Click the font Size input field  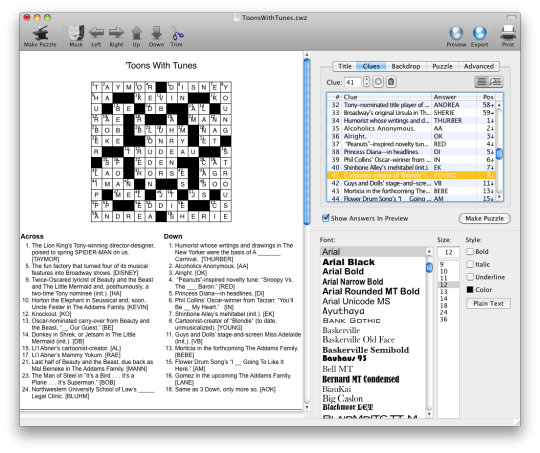(448, 252)
